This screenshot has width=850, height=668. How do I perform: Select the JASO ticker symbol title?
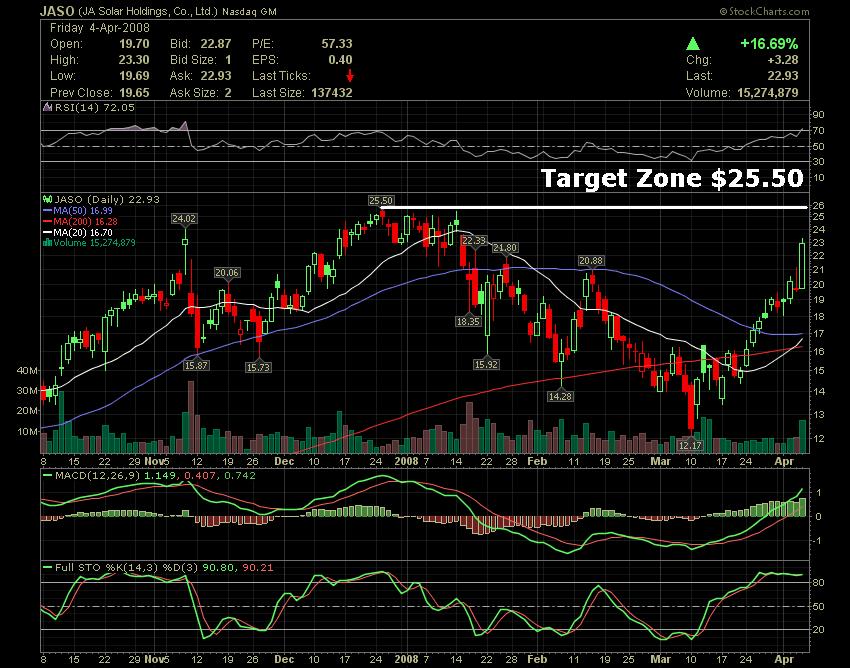57,11
